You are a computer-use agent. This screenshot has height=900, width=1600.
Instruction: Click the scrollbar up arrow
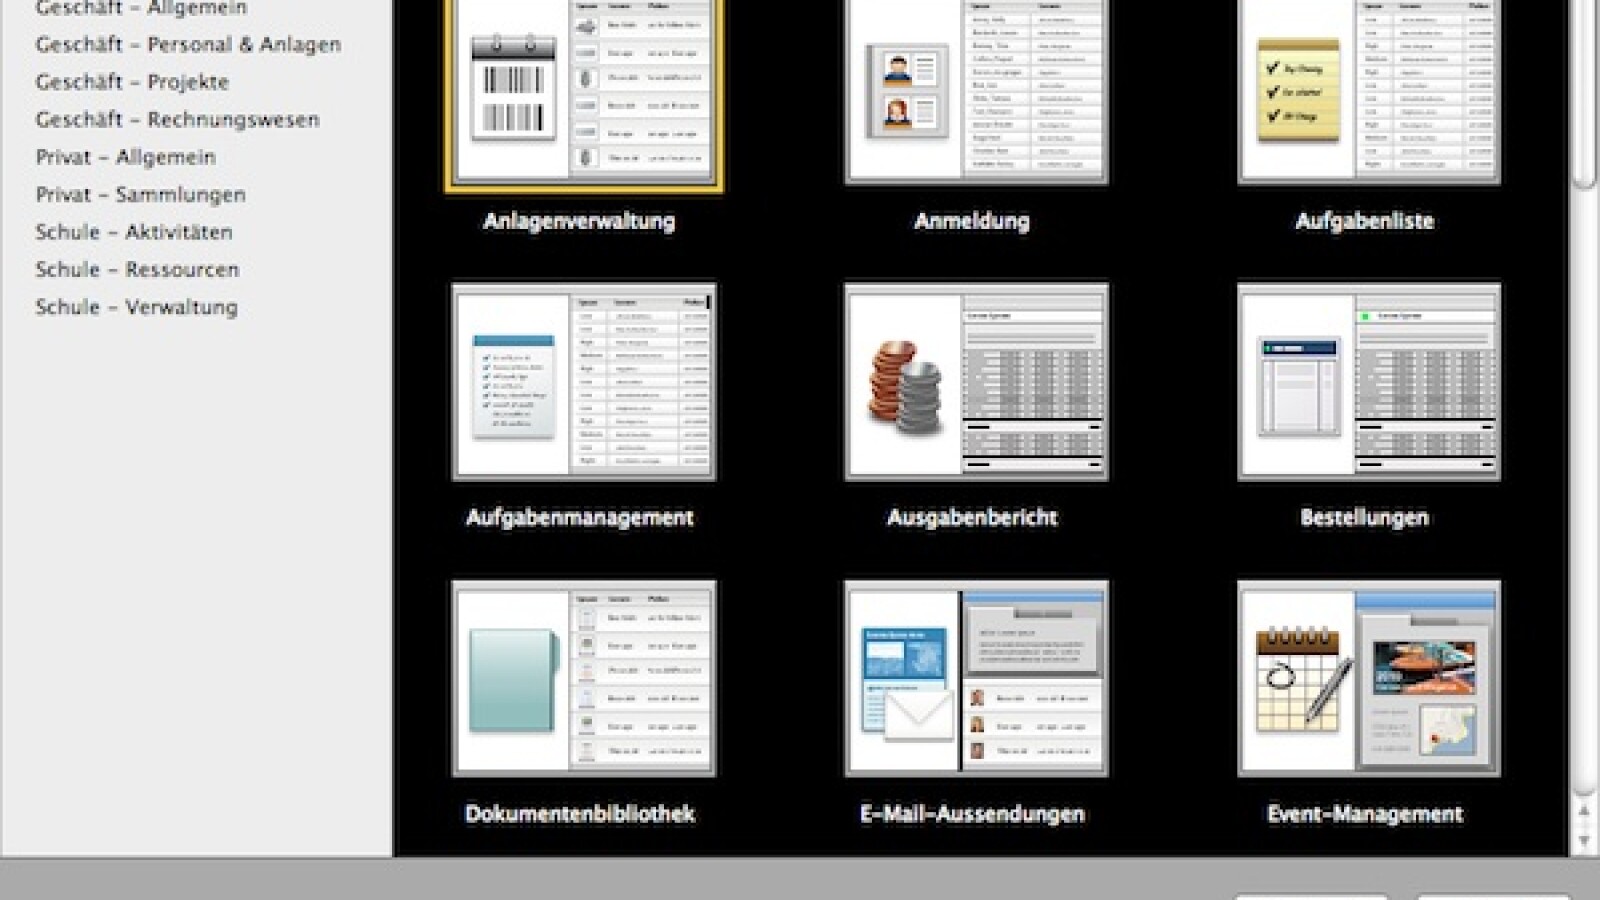[x=1583, y=812]
